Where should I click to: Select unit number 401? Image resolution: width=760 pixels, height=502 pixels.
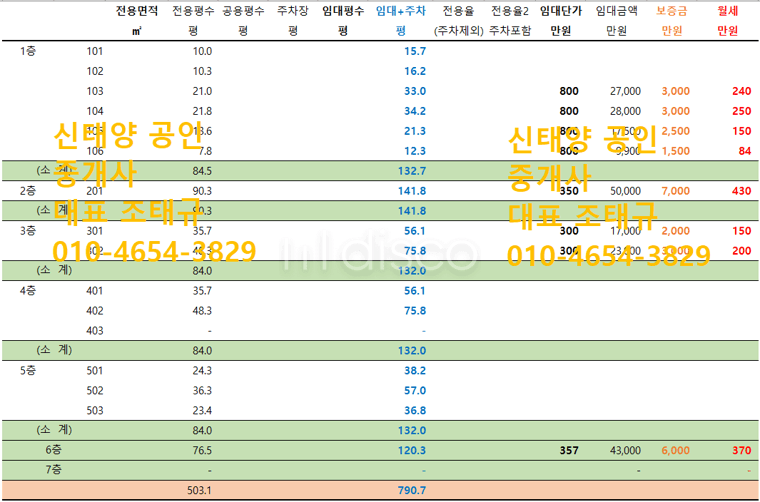95,291
